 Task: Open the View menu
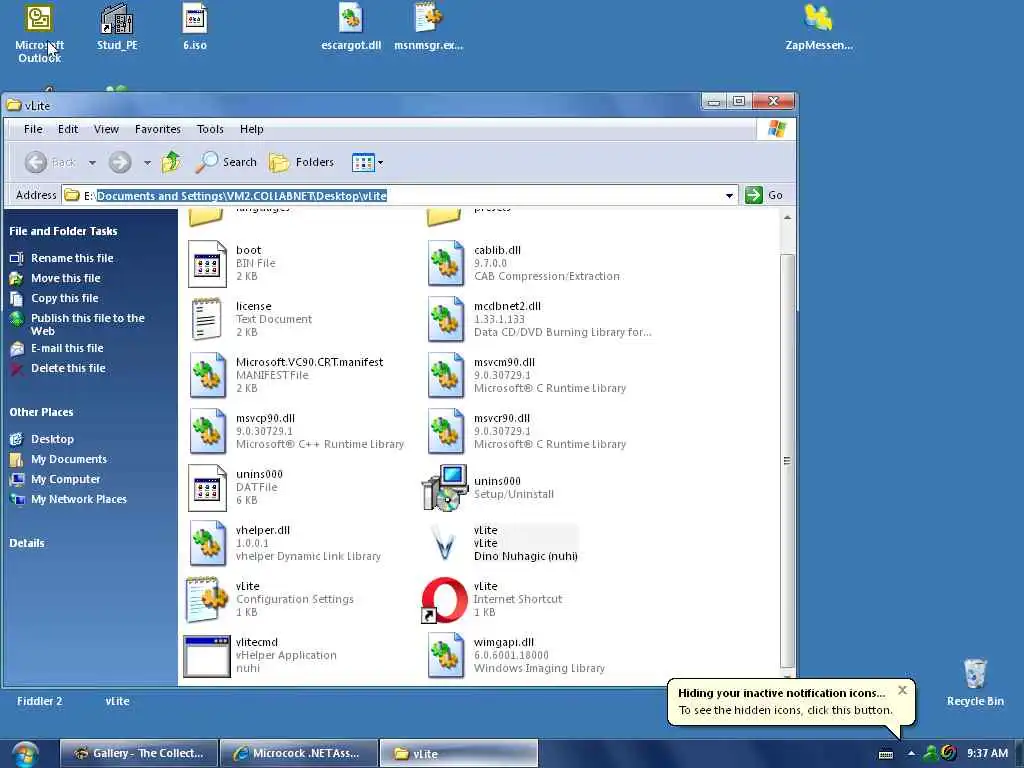tap(106, 129)
